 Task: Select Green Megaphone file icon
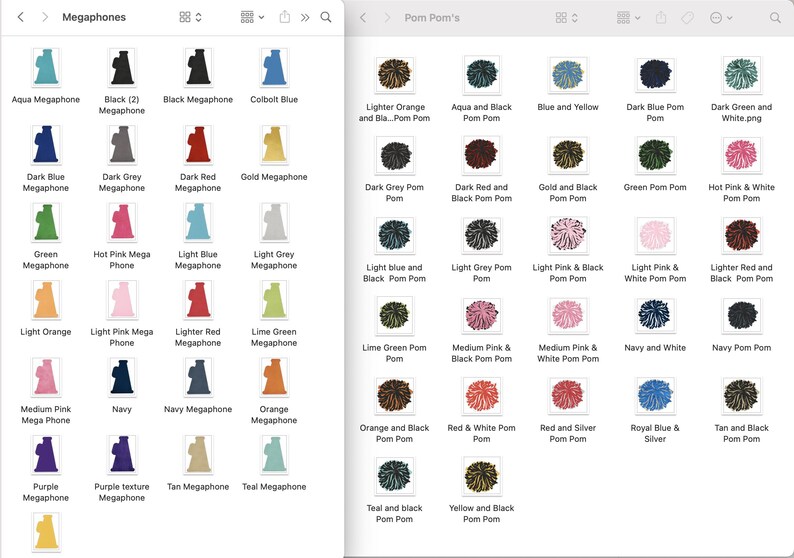point(46,222)
